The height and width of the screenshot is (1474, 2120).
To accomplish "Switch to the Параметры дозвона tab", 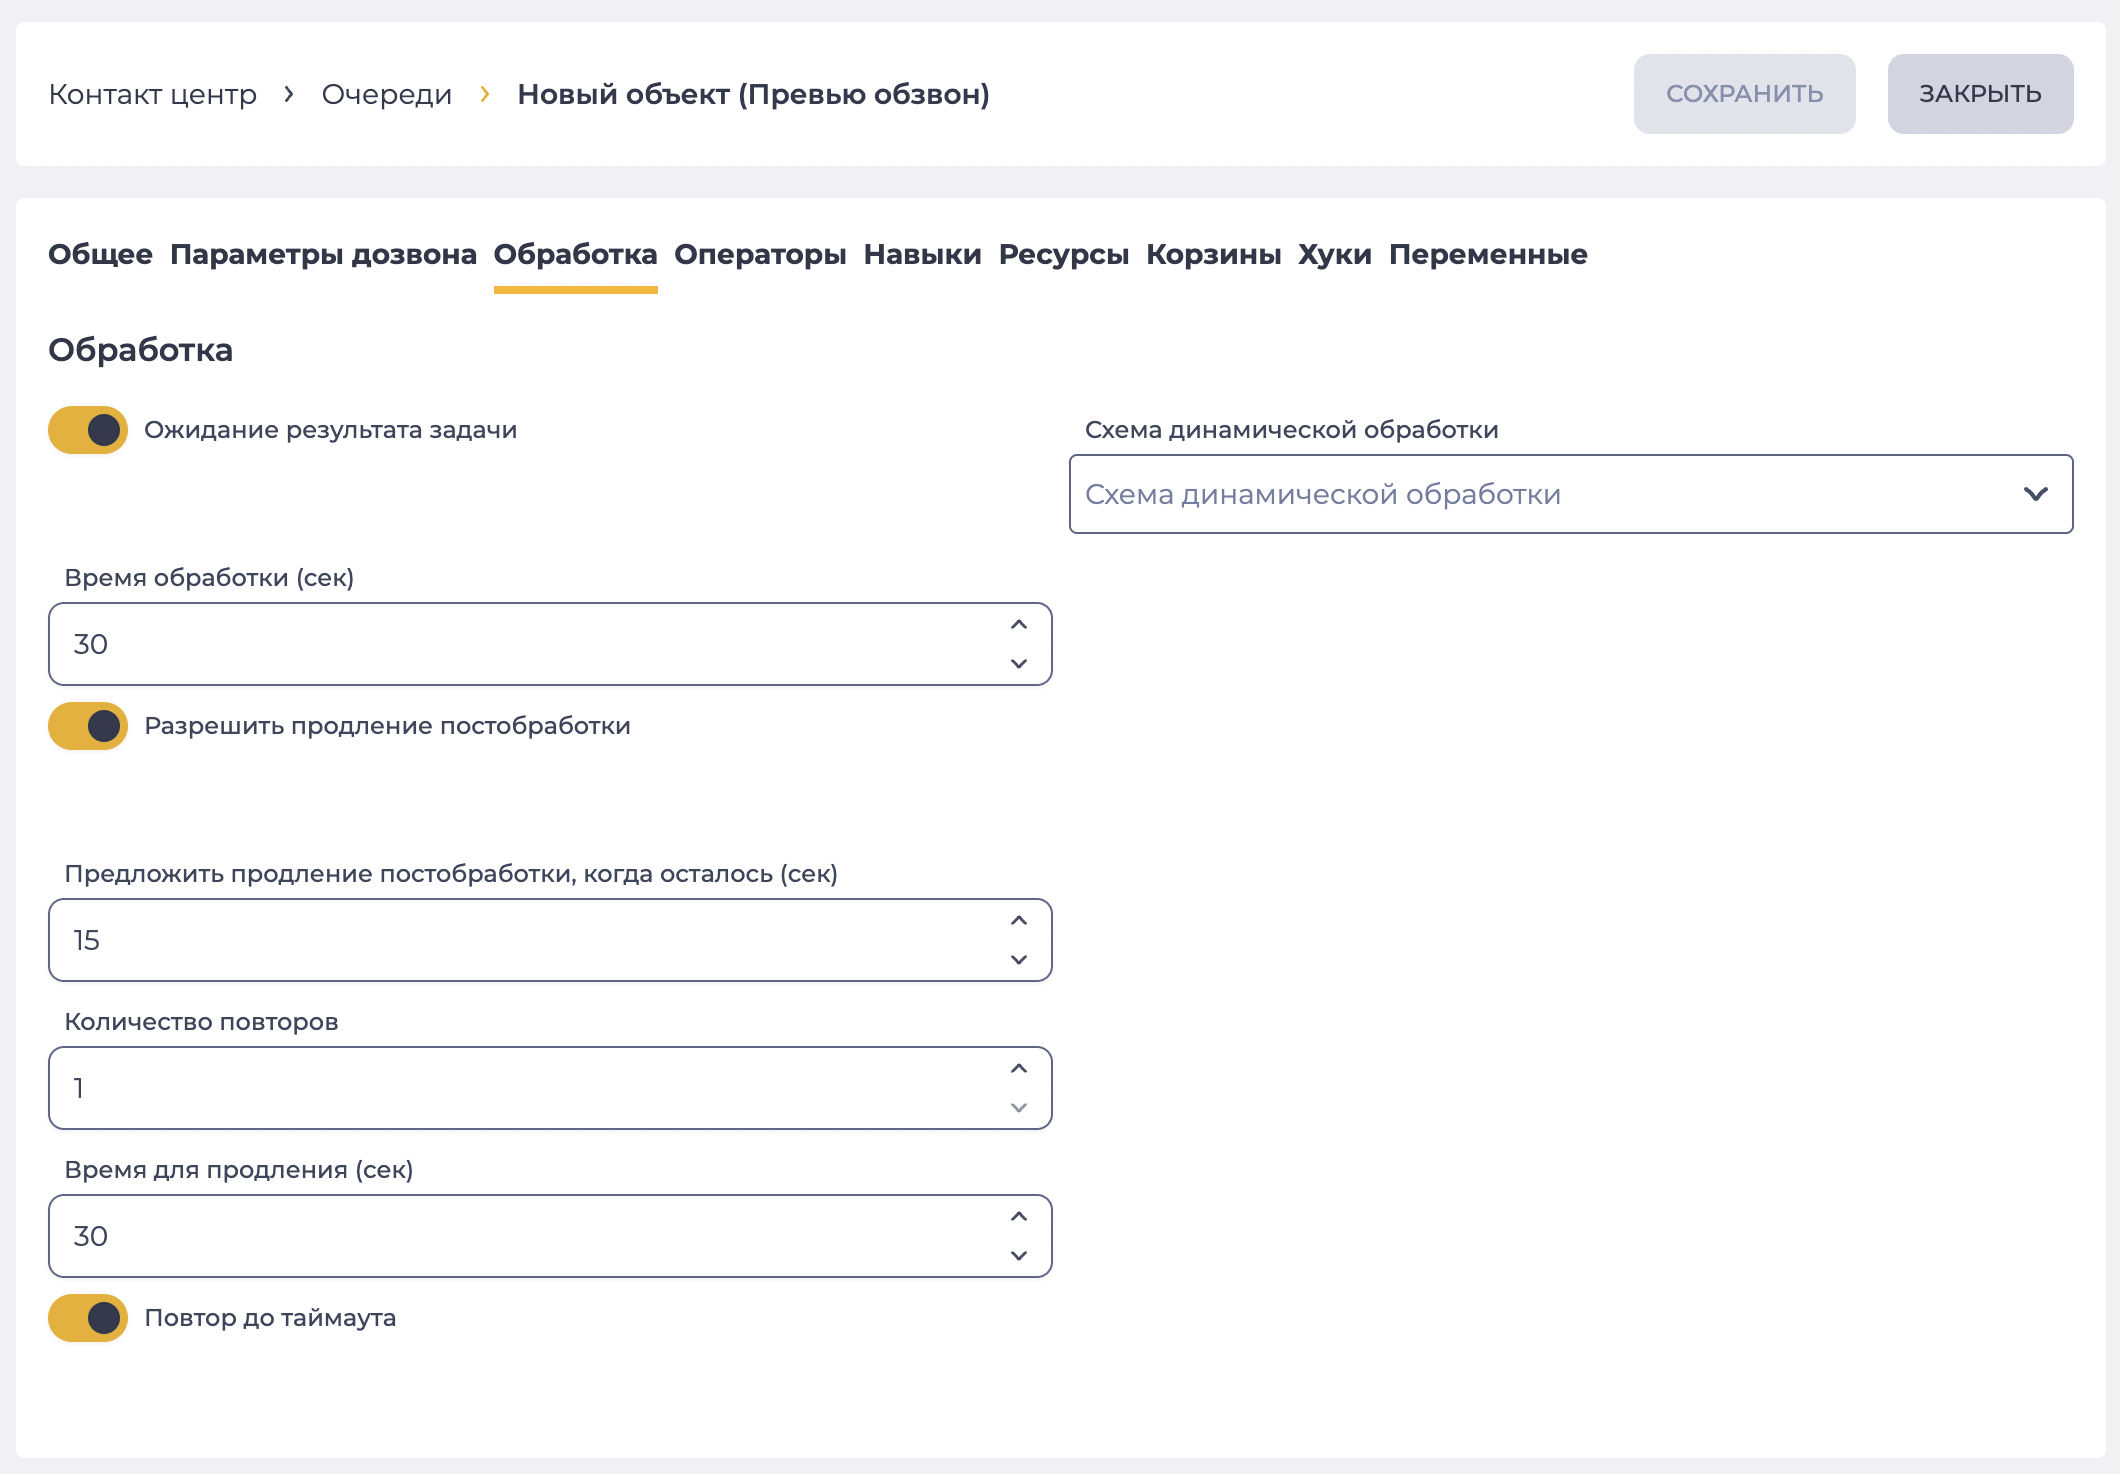I will coord(323,254).
